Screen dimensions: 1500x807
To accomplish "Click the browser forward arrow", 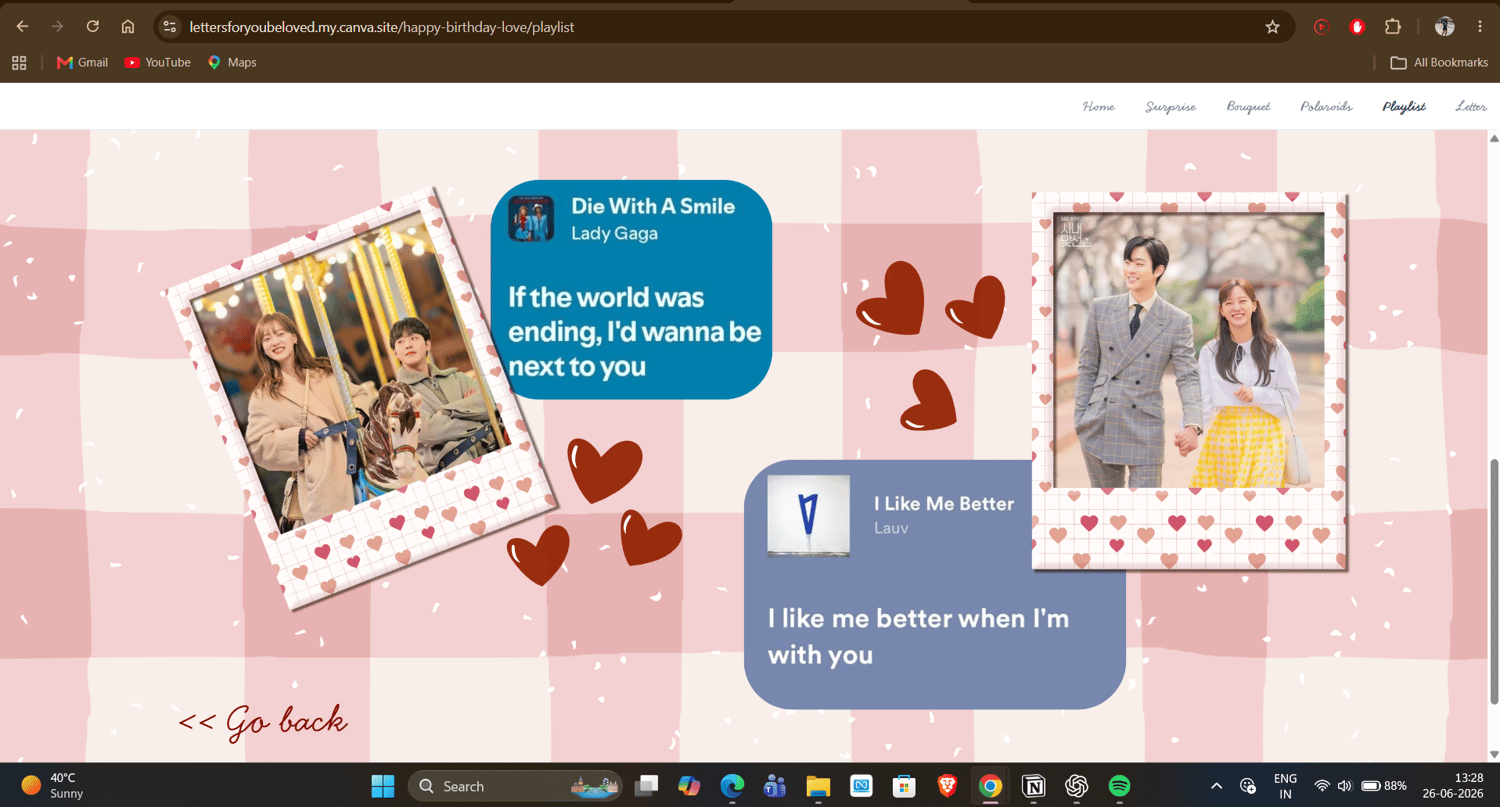I will [x=57, y=27].
